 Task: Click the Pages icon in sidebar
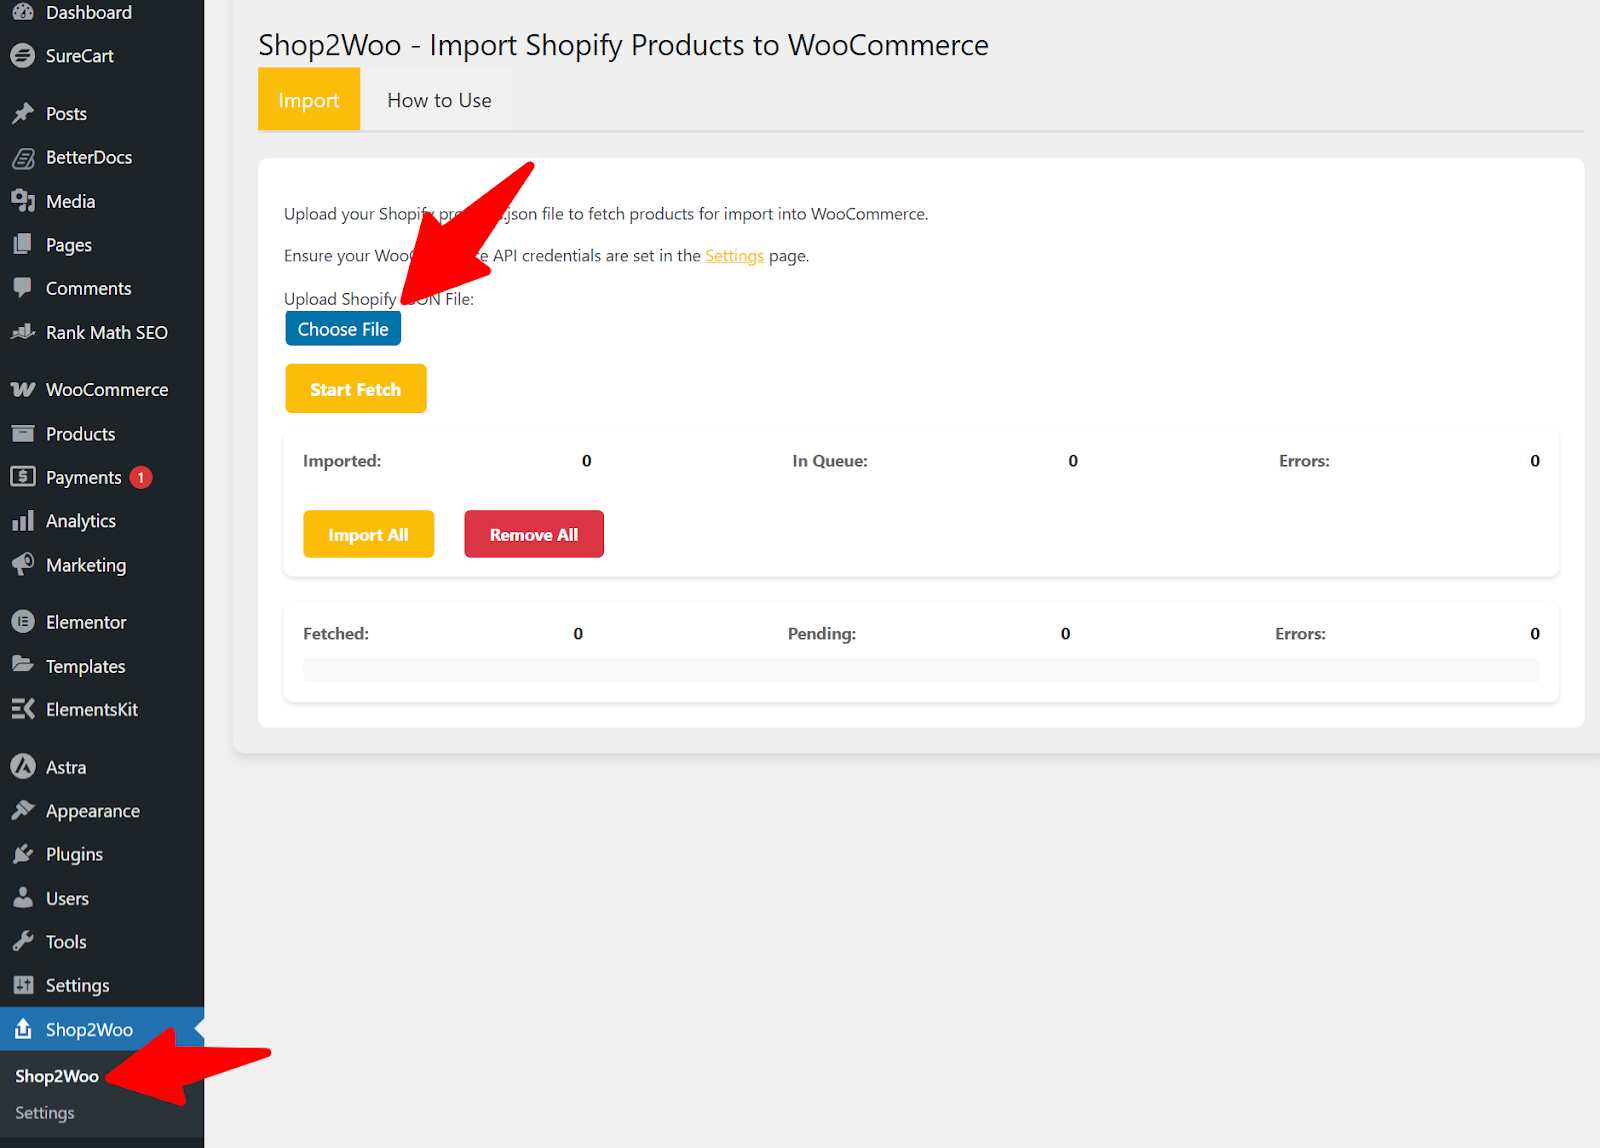pos(22,244)
